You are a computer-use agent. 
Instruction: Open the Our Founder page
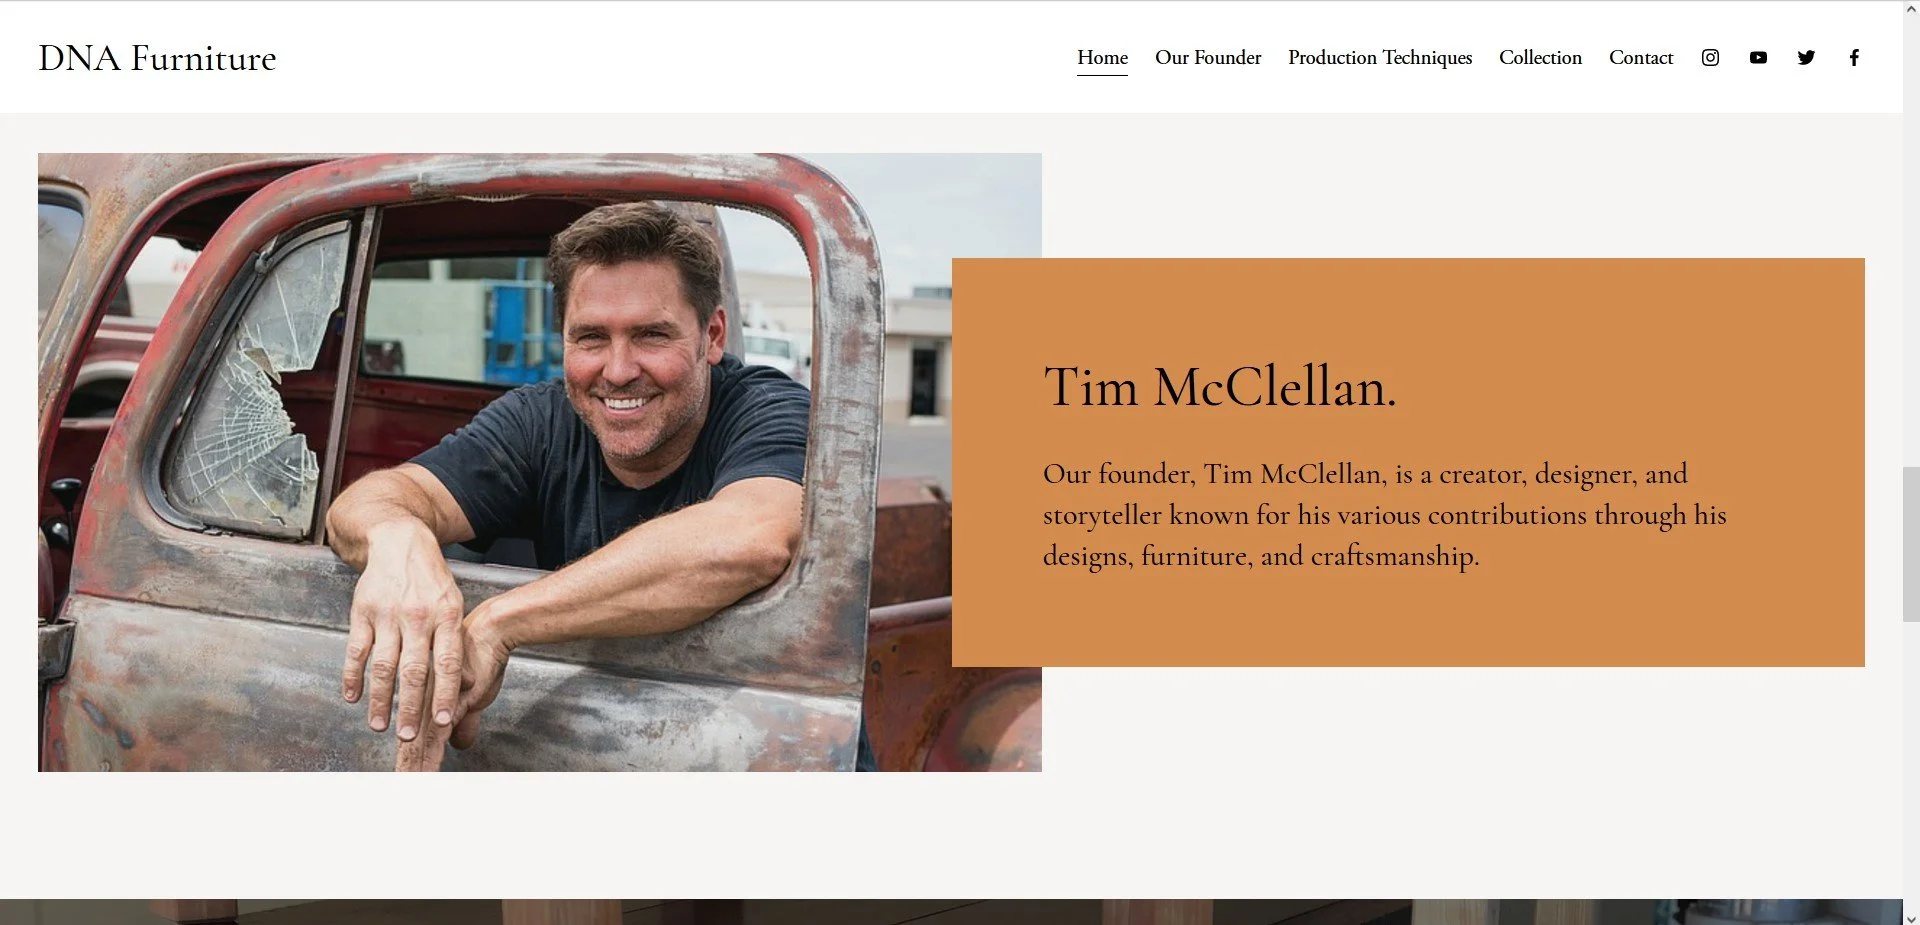point(1208,58)
